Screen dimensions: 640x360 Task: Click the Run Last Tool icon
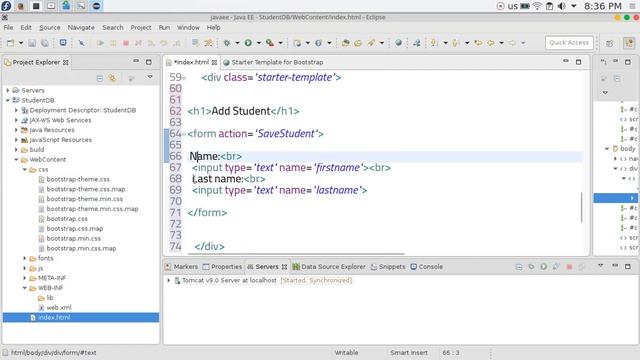(270, 43)
